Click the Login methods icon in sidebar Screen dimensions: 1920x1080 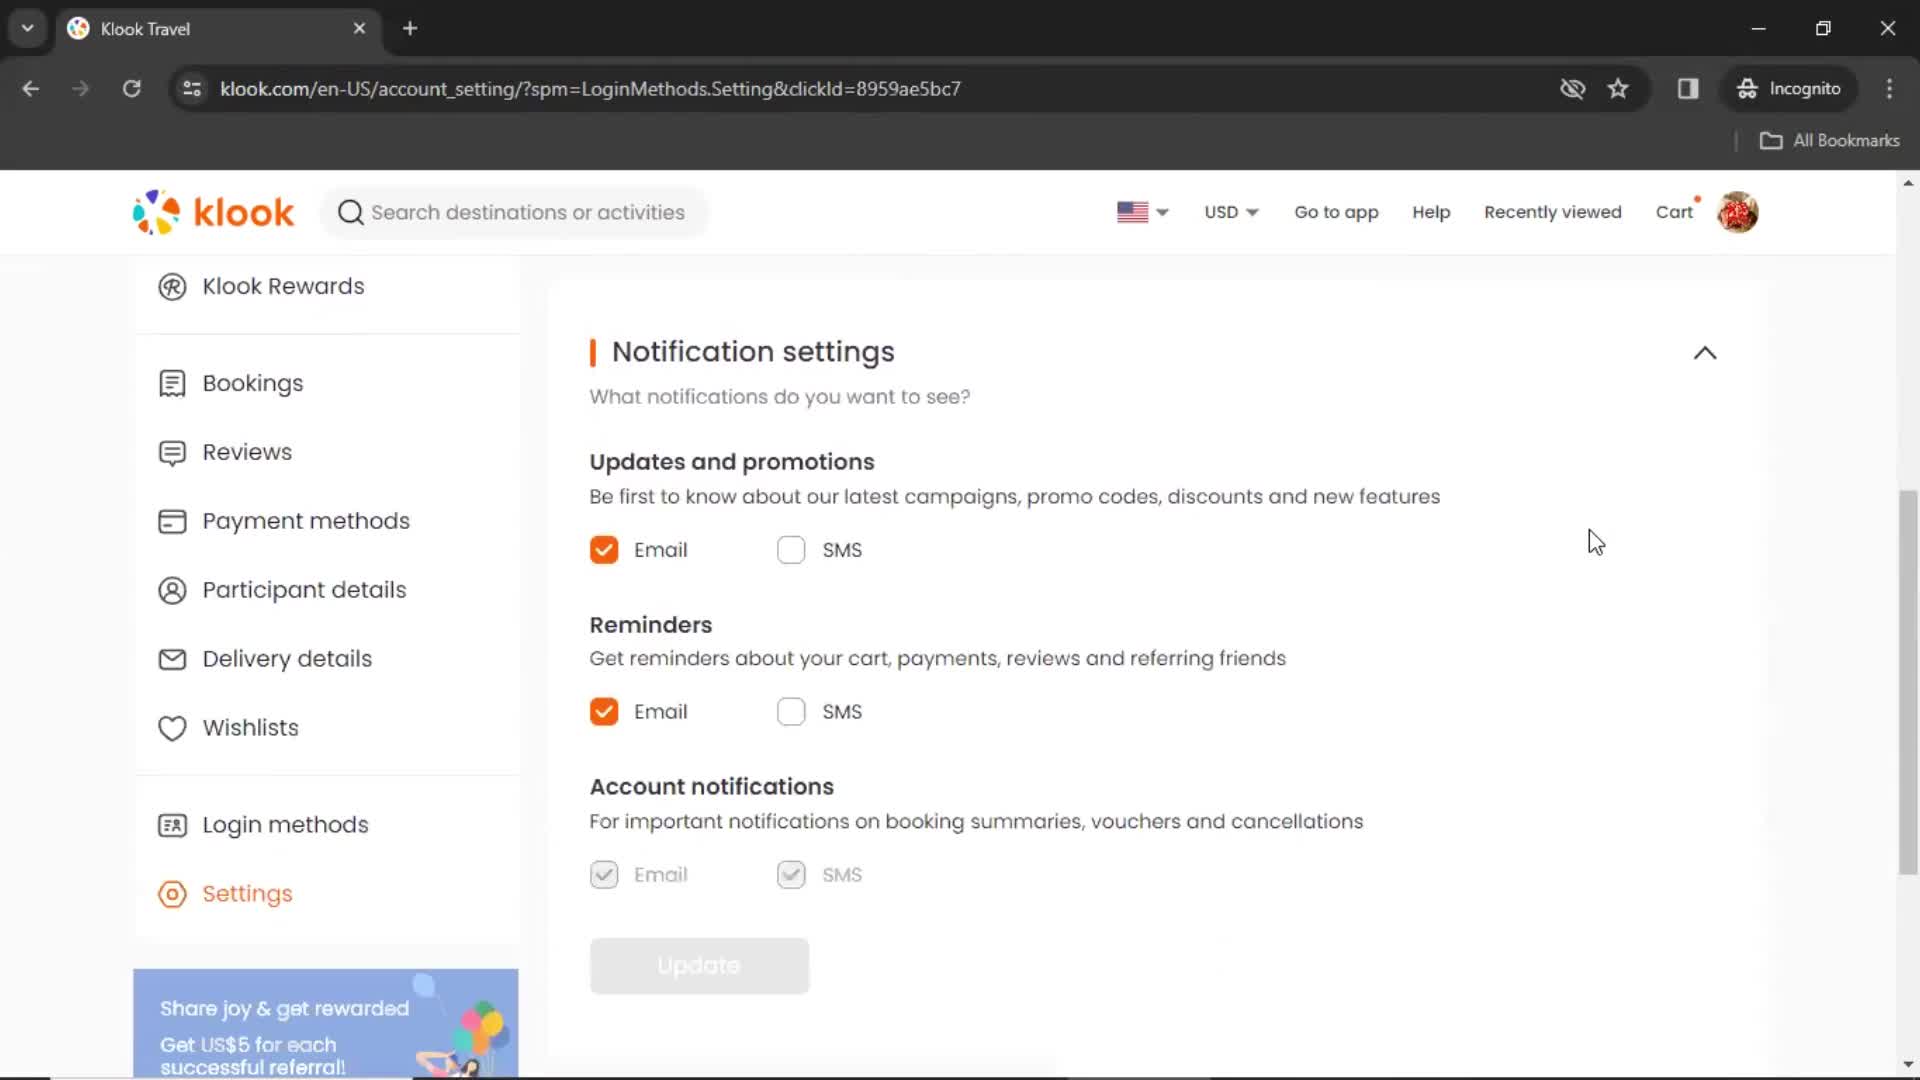point(171,824)
